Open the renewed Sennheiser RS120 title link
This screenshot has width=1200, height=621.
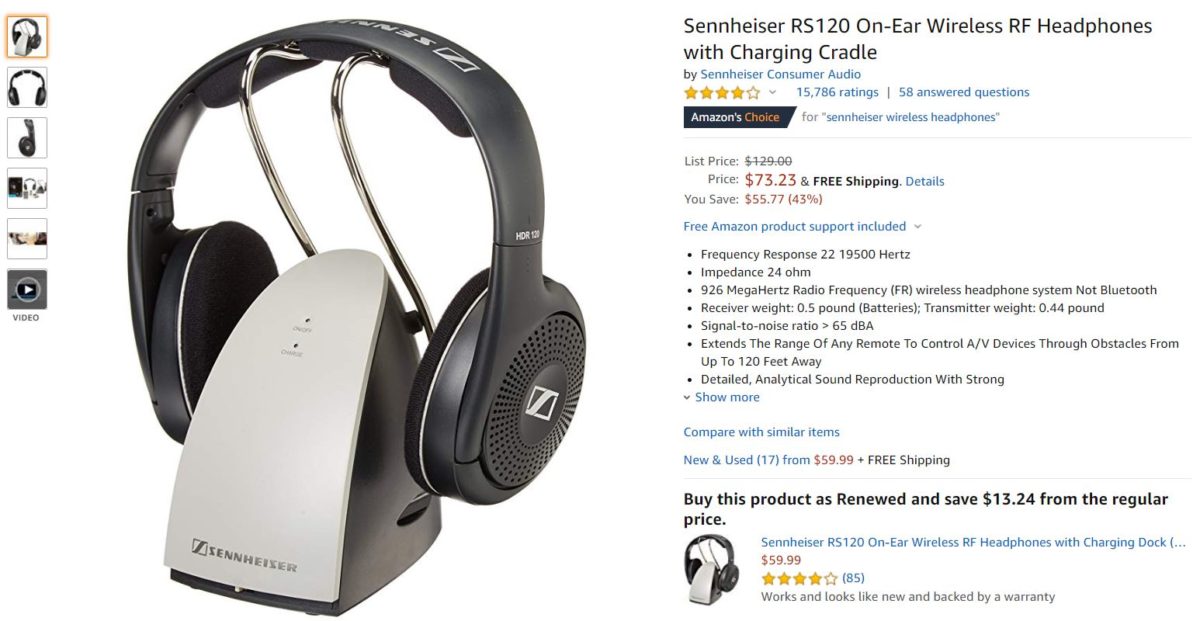click(973, 542)
